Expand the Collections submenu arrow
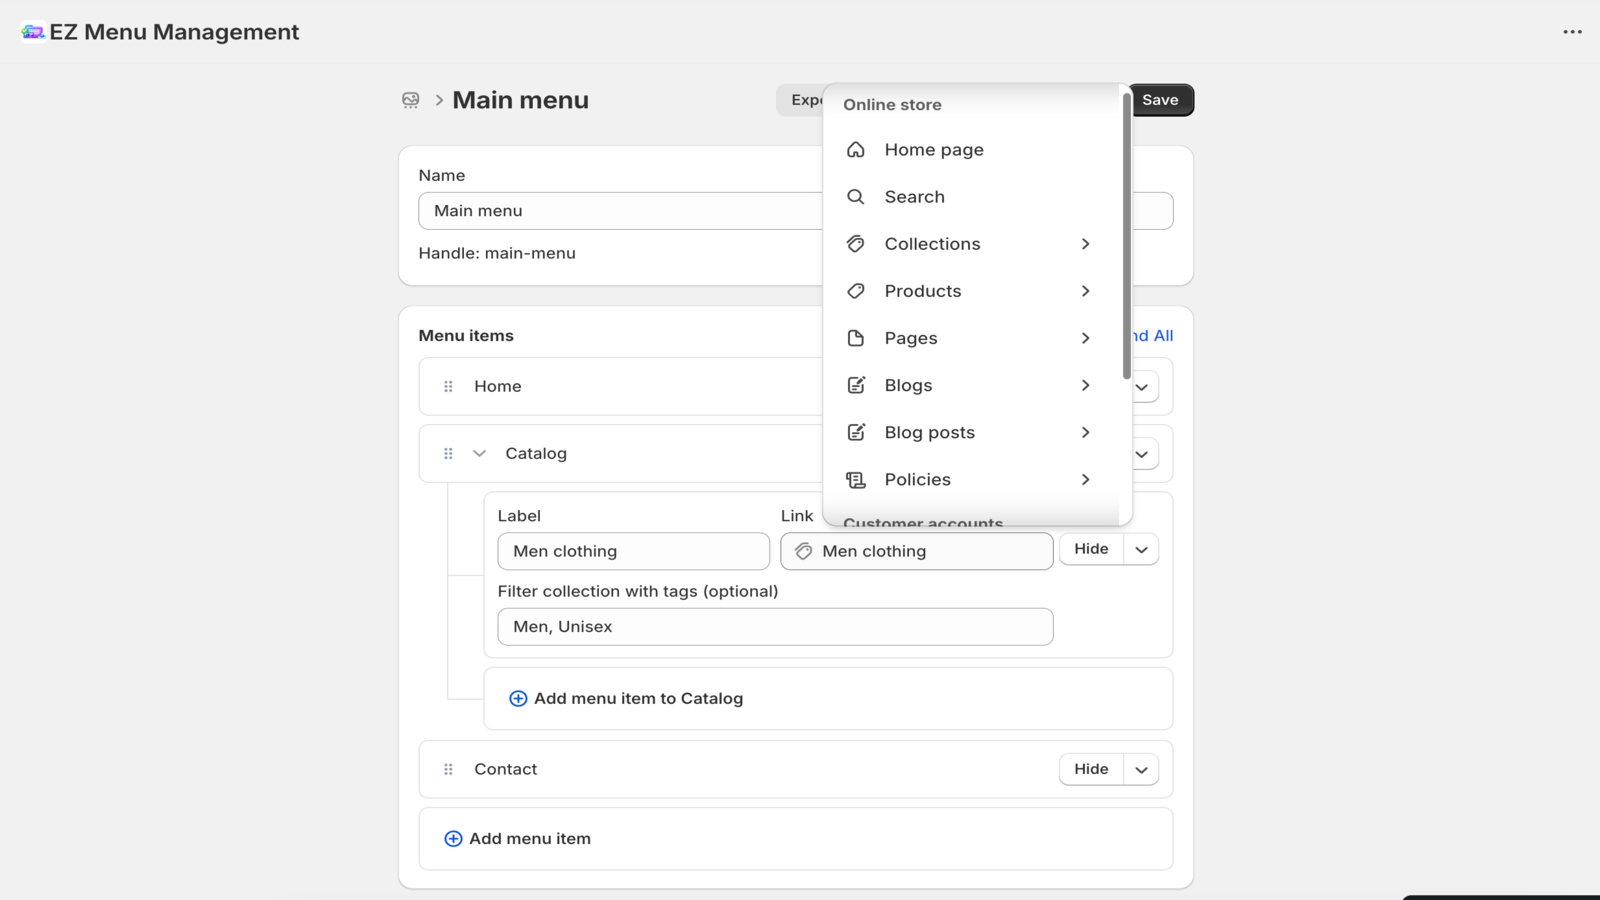 1085,243
